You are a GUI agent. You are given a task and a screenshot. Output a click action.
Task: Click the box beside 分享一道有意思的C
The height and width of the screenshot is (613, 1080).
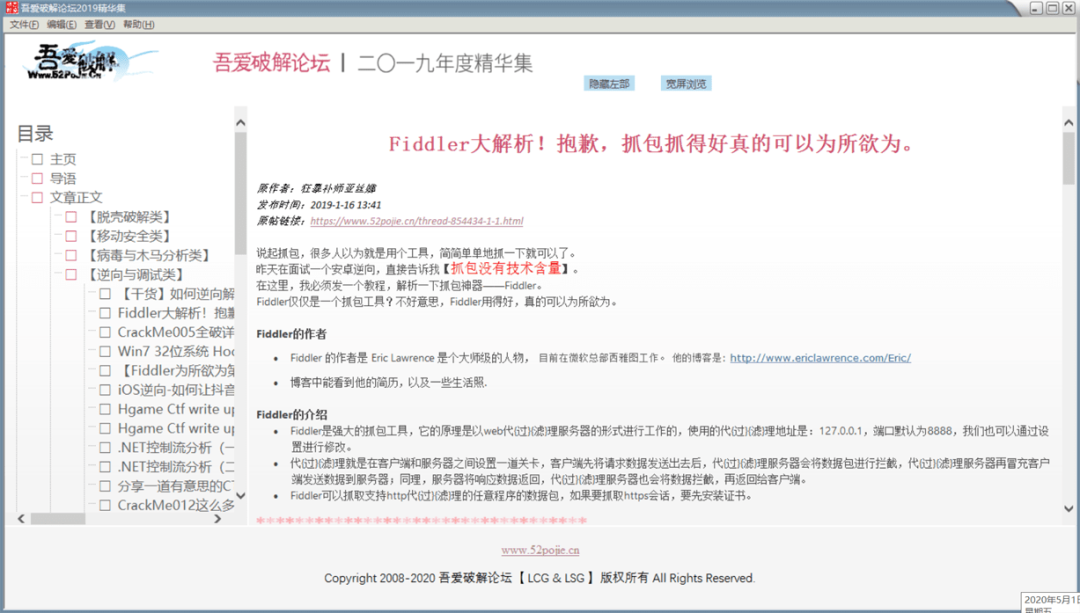click(x=105, y=486)
